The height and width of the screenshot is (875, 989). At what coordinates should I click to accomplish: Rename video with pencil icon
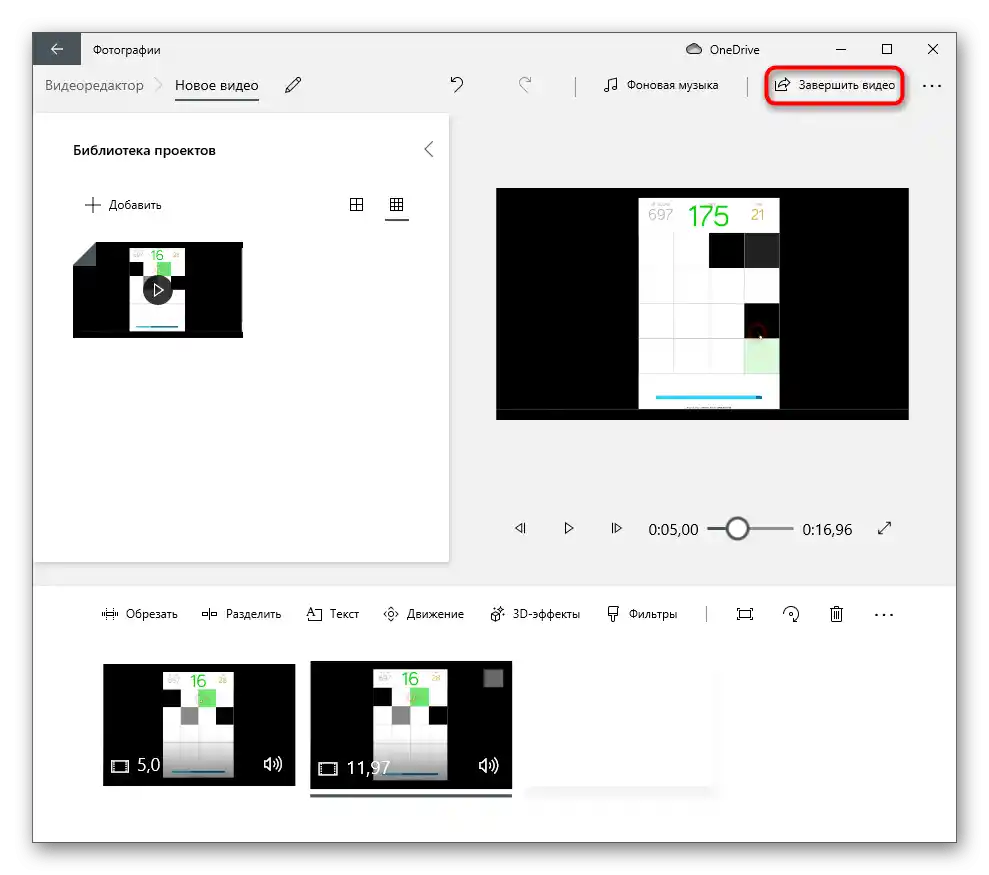click(x=293, y=85)
